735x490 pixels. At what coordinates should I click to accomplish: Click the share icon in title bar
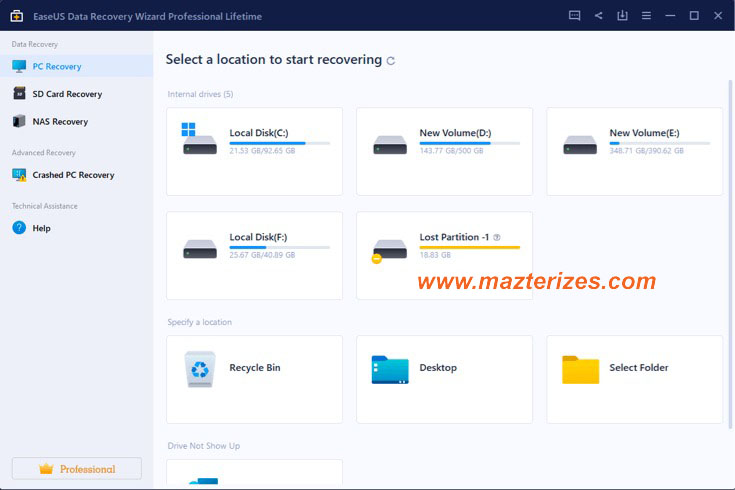pyautogui.click(x=599, y=15)
